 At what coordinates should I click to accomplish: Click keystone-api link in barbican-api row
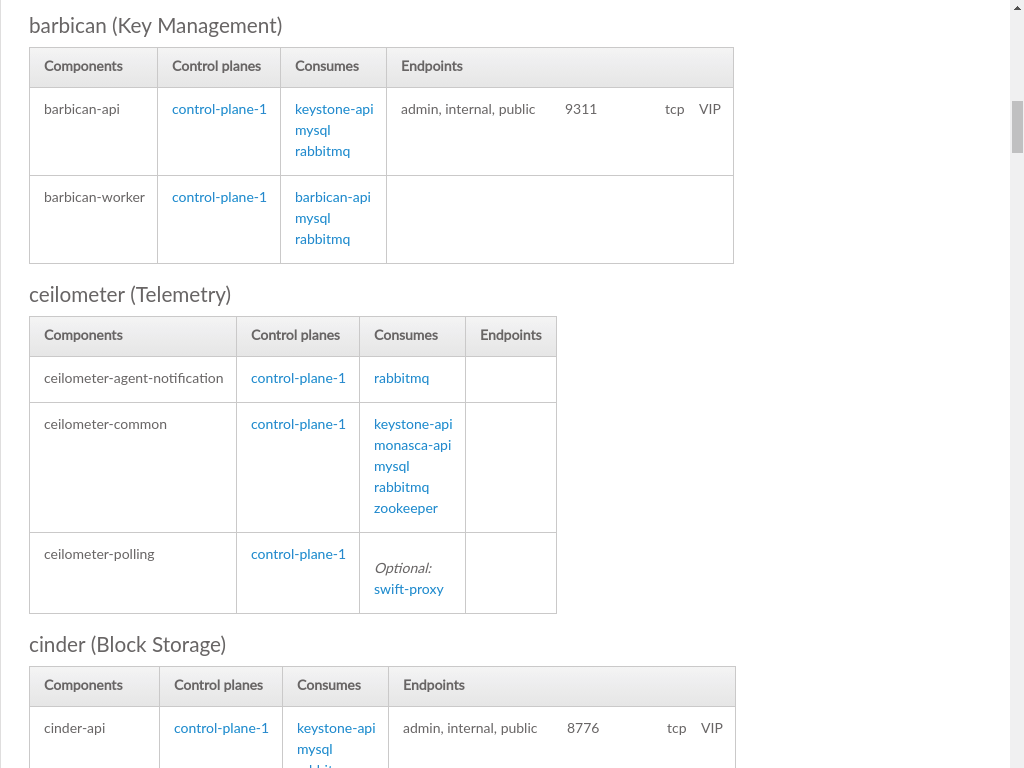pyautogui.click(x=334, y=109)
